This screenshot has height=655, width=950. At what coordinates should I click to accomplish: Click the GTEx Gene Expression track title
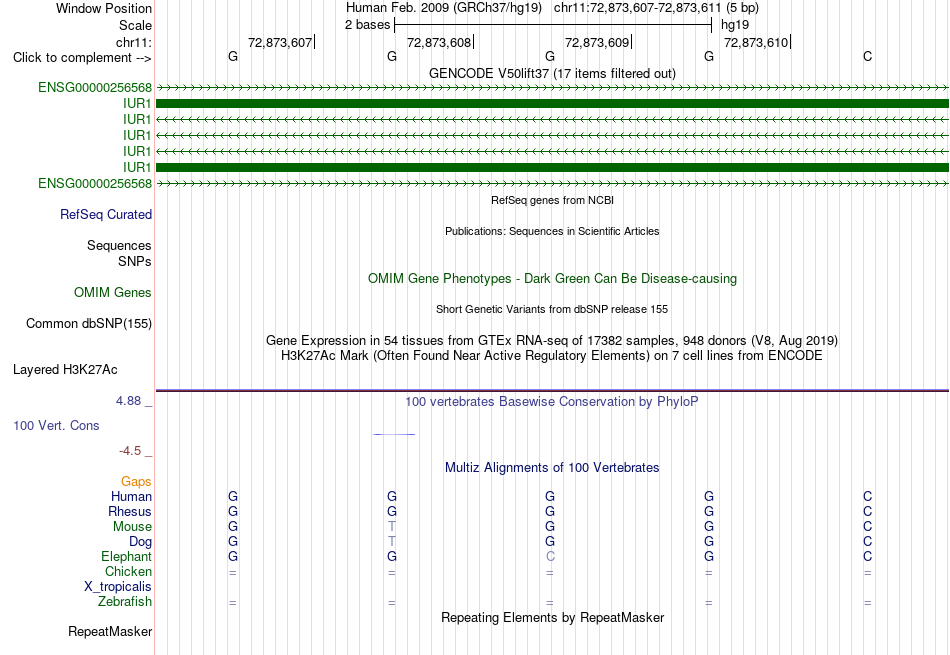pos(552,341)
